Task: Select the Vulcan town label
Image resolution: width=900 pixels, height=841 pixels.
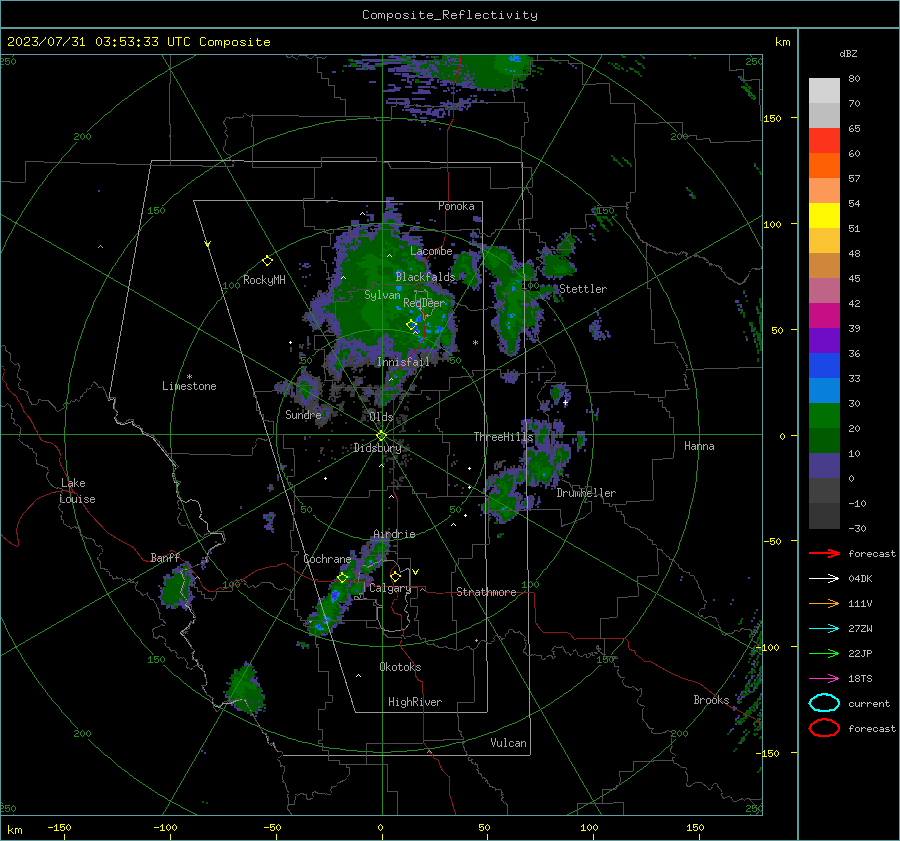Action: [508, 743]
